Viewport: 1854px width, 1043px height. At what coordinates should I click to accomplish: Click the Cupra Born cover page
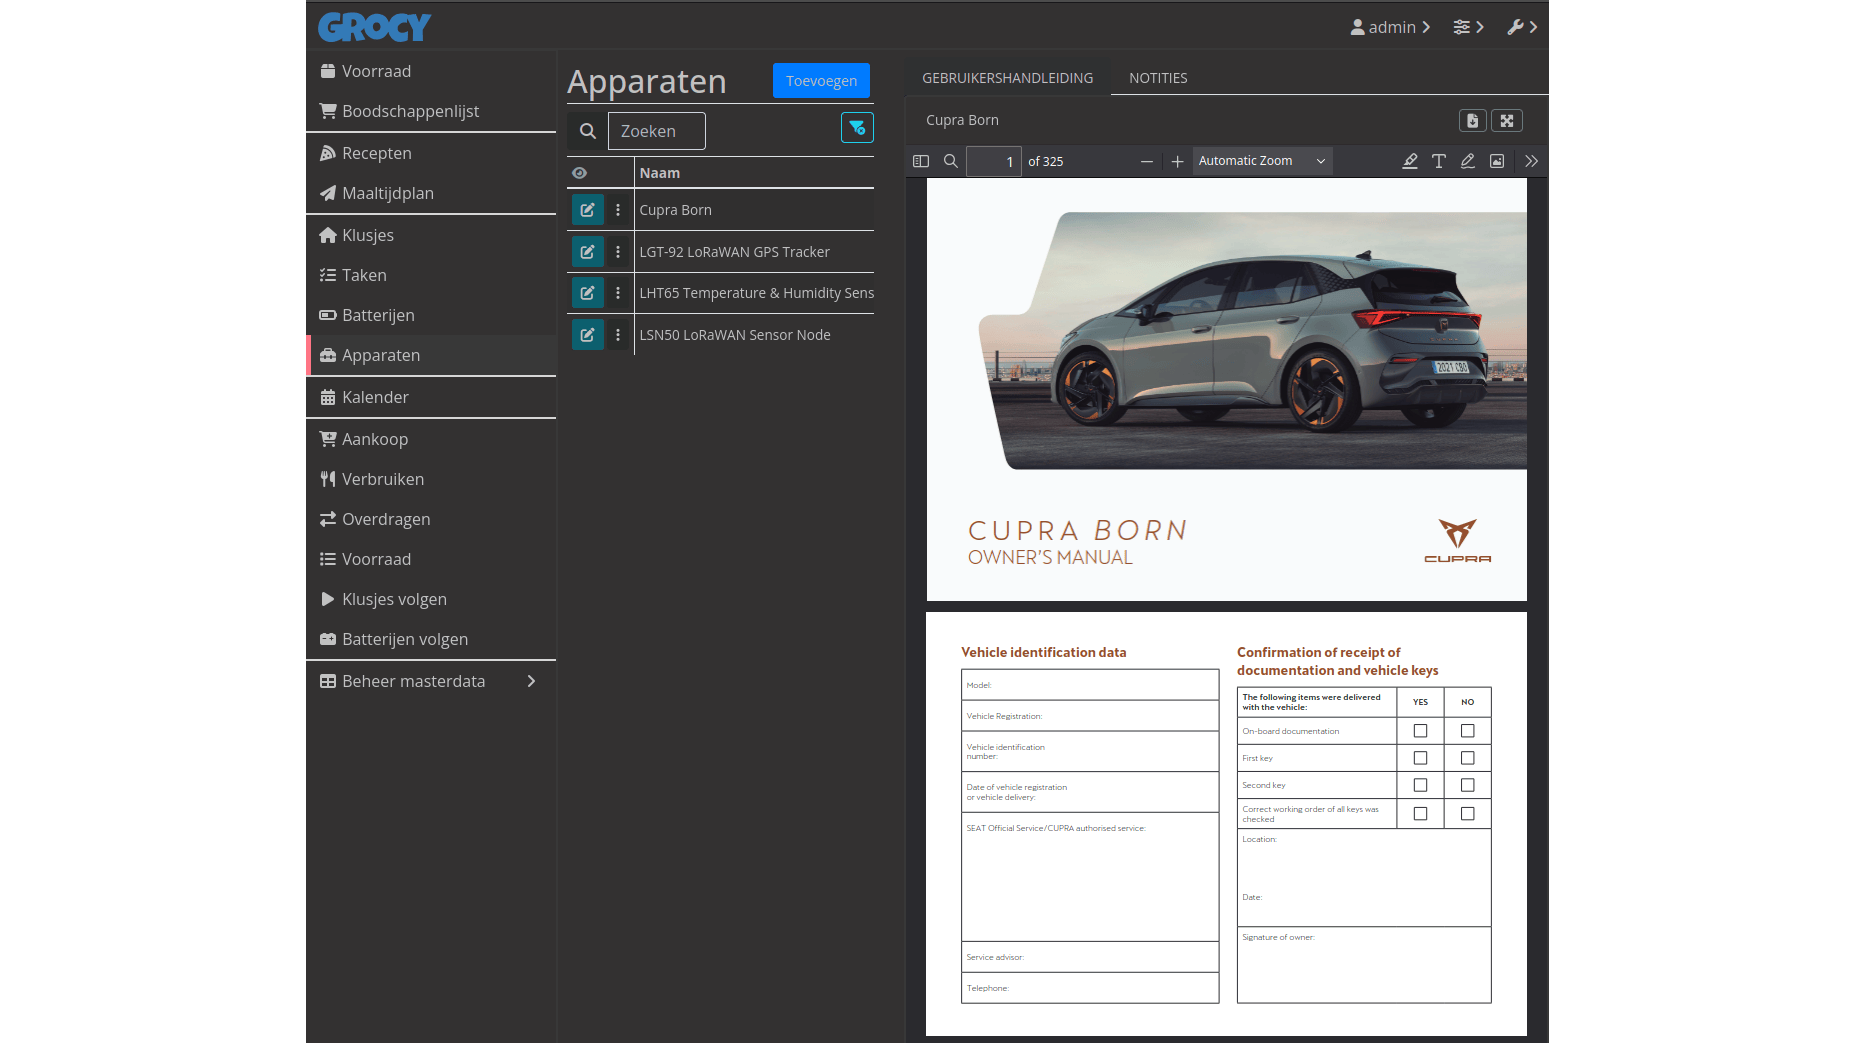pyautogui.click(x=1227, y=390)
